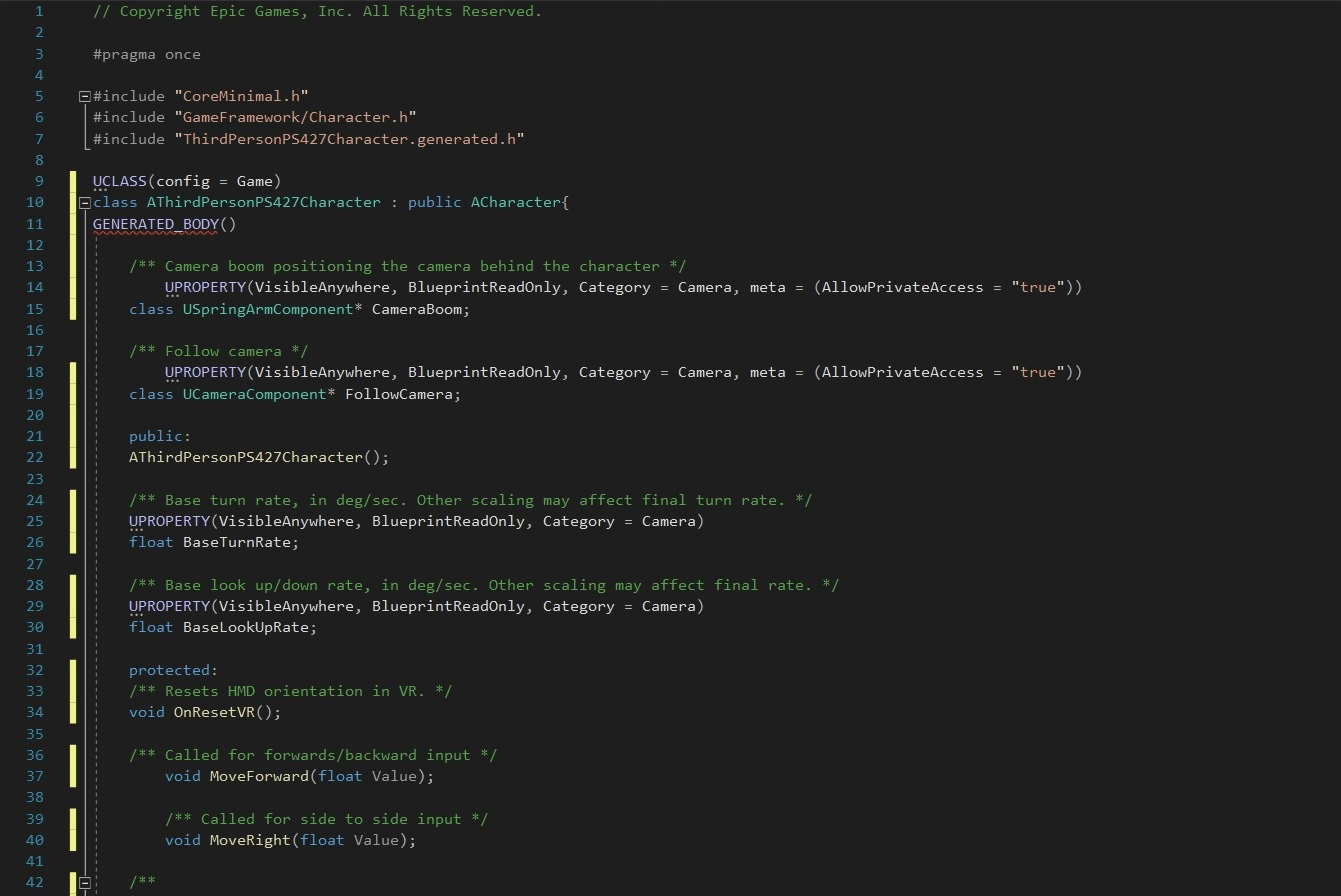This screenshot has height=896, width=1341.
Task: Click the "Follow camera" comment text
Action: pyautogui.click(x=213, y=351)
